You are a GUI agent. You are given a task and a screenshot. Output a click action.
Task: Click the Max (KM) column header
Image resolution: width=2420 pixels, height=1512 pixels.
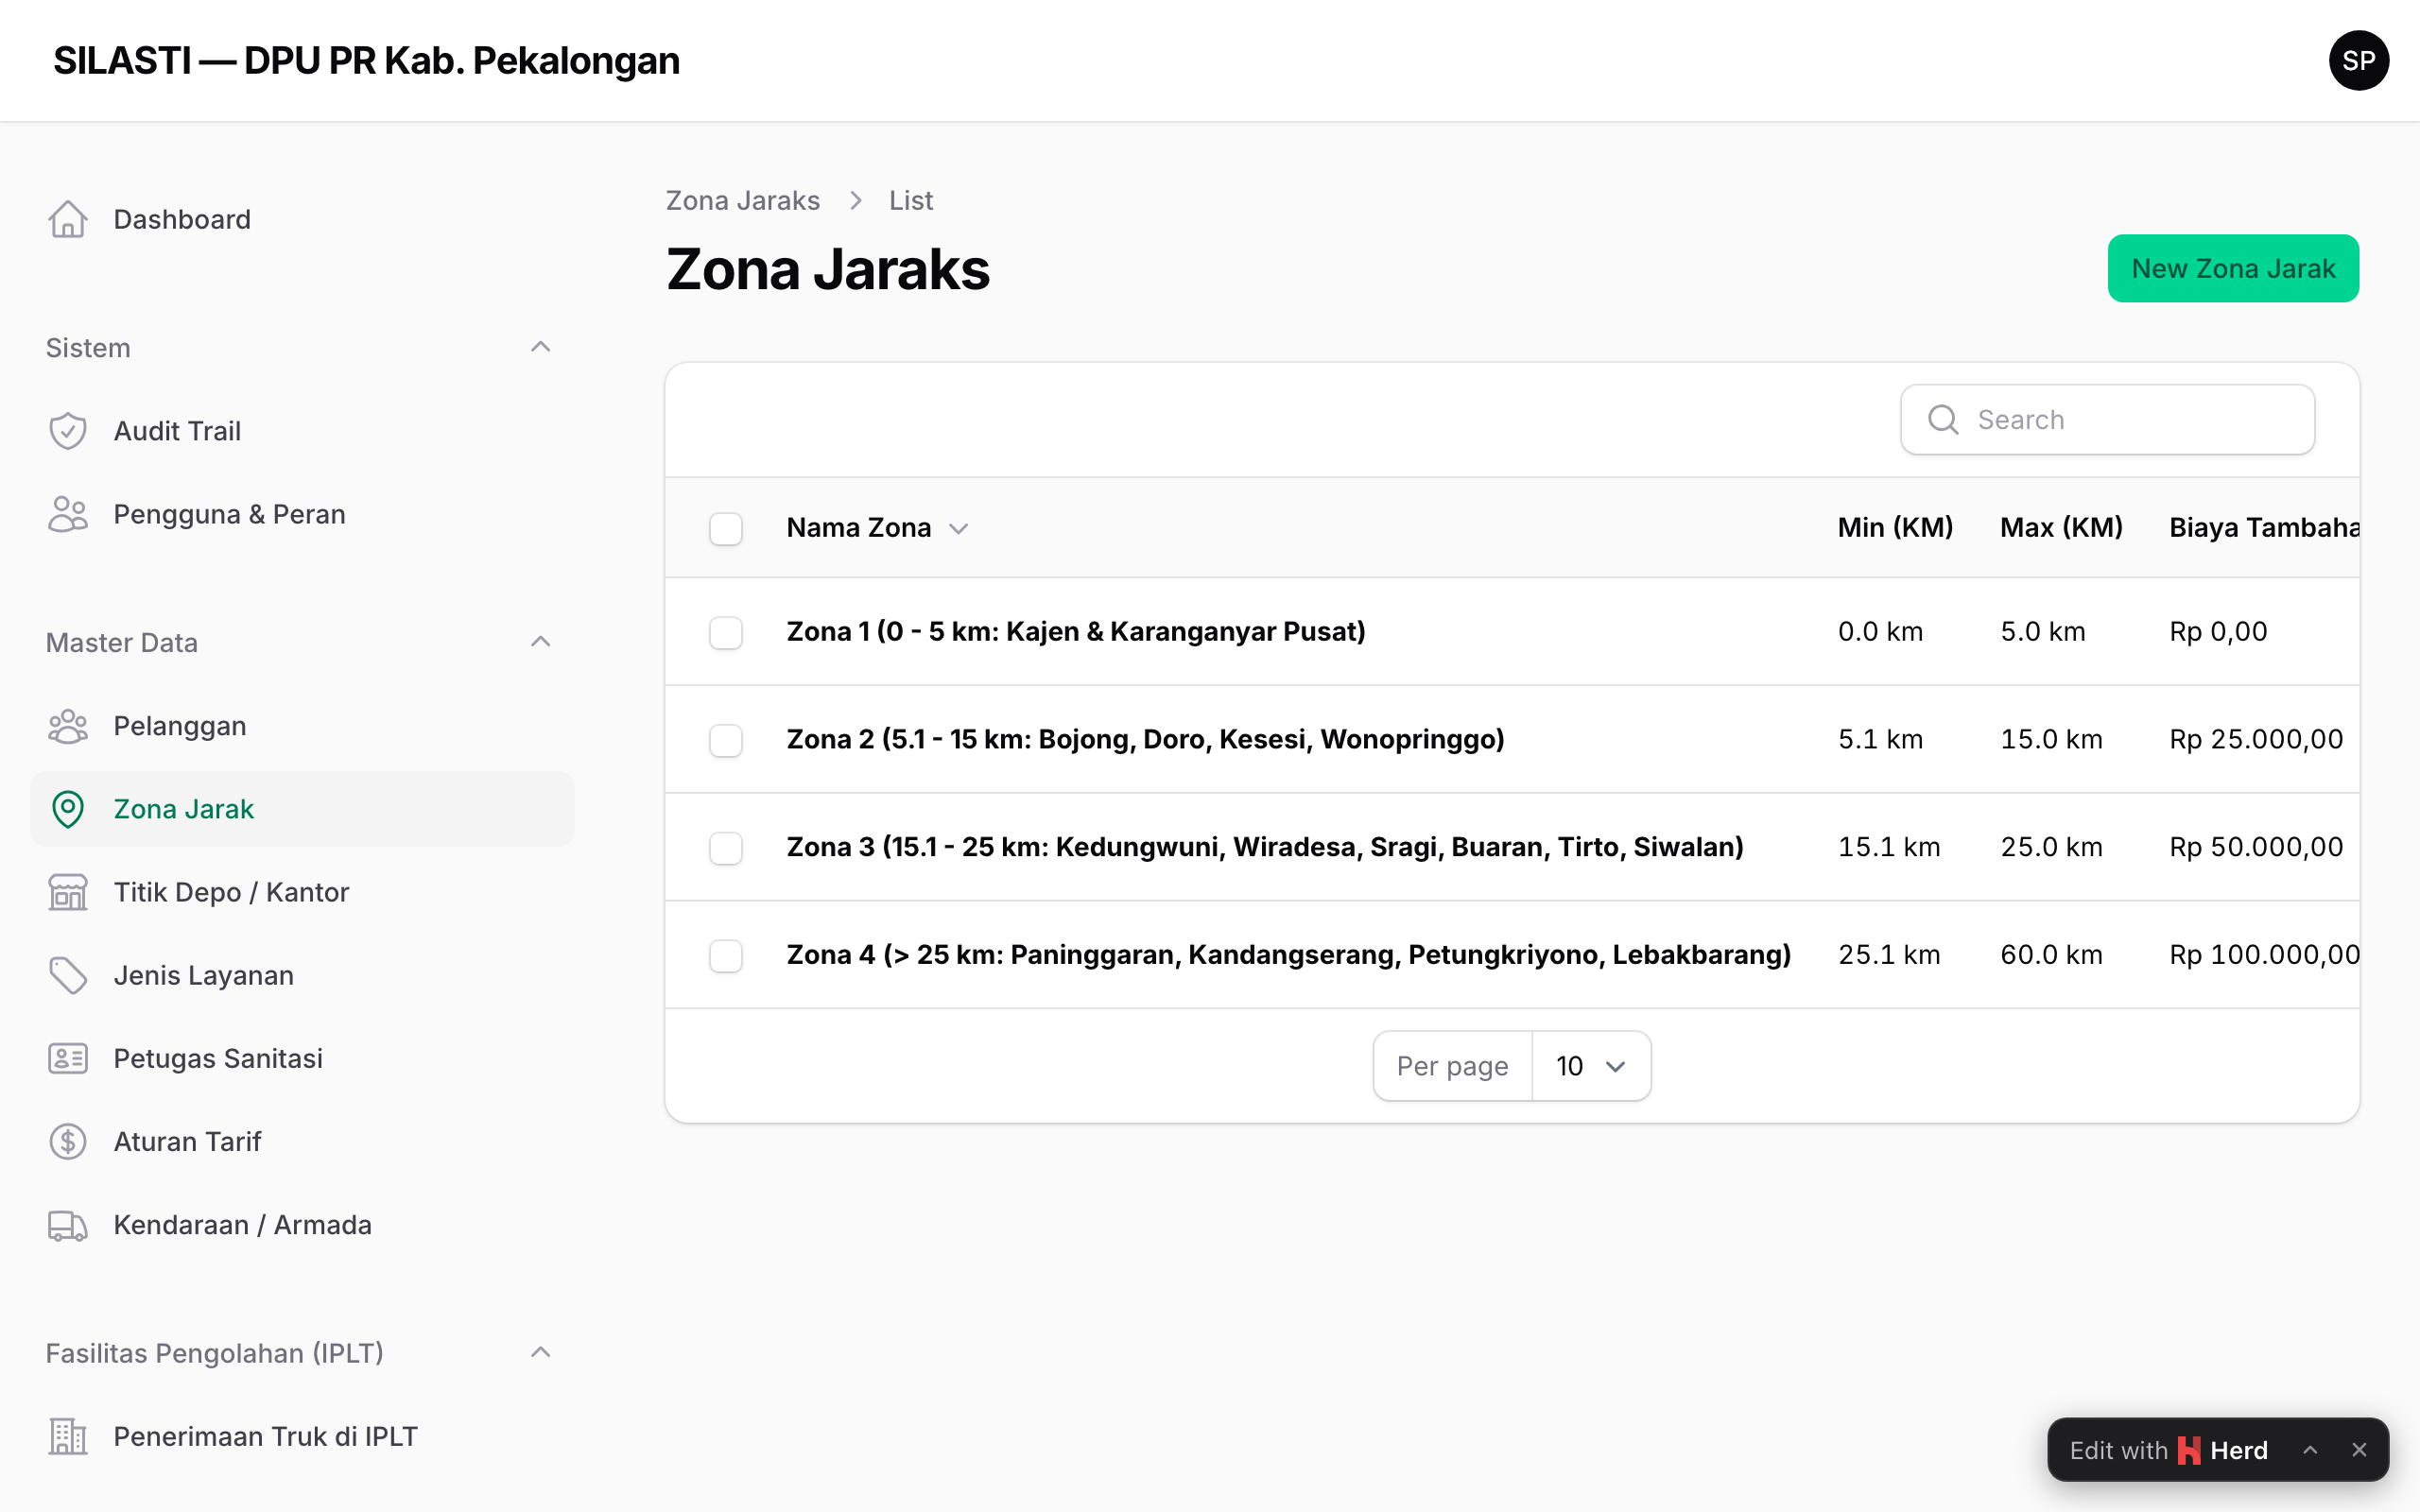2060,528
